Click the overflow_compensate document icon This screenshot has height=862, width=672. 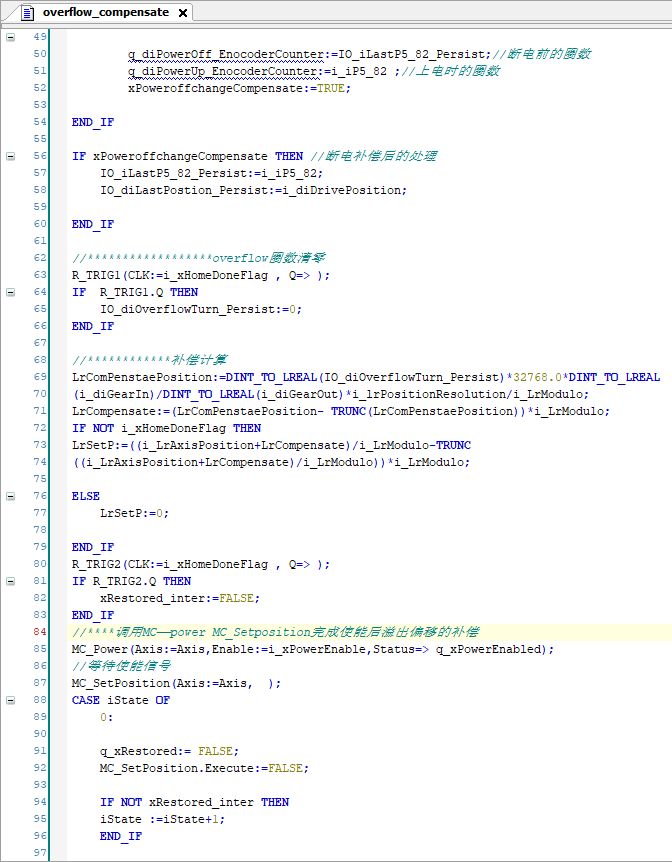coord(26,13)
